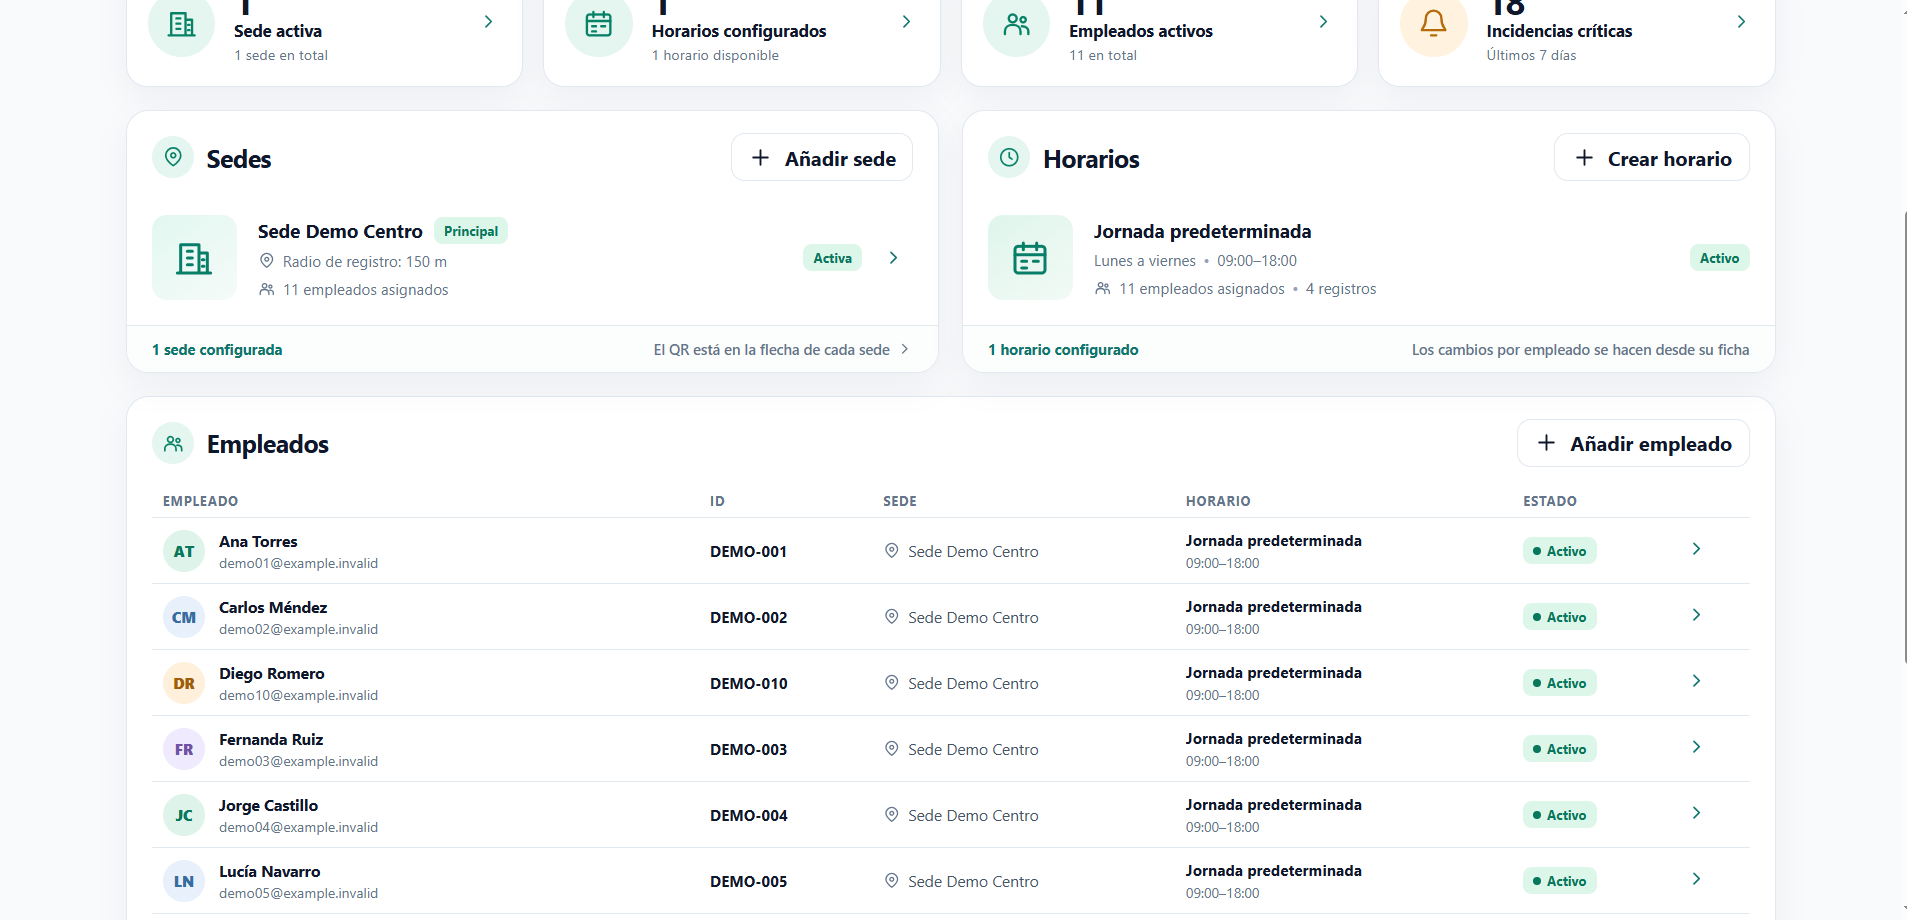Click the location pin icon beside Sedes heading

(x=173, y=157)
